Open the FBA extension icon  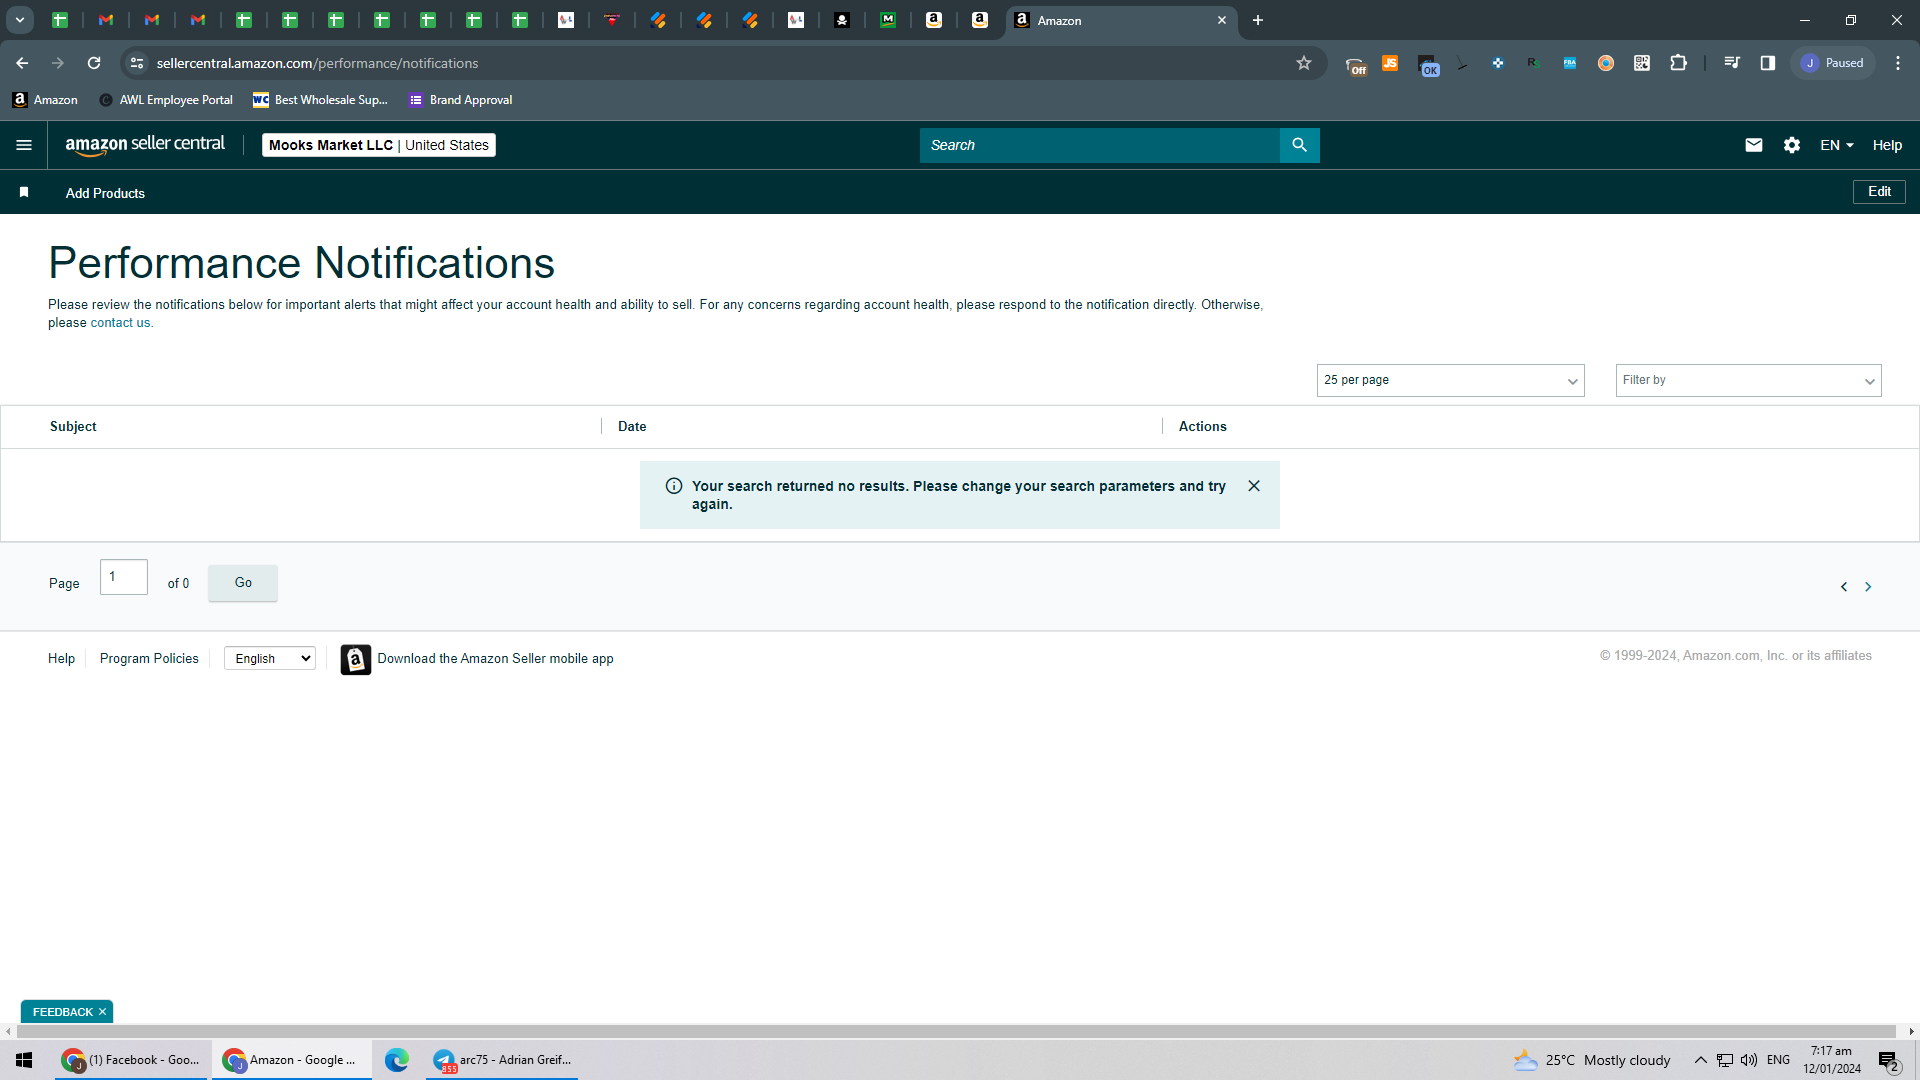(x=1570, y=63)
